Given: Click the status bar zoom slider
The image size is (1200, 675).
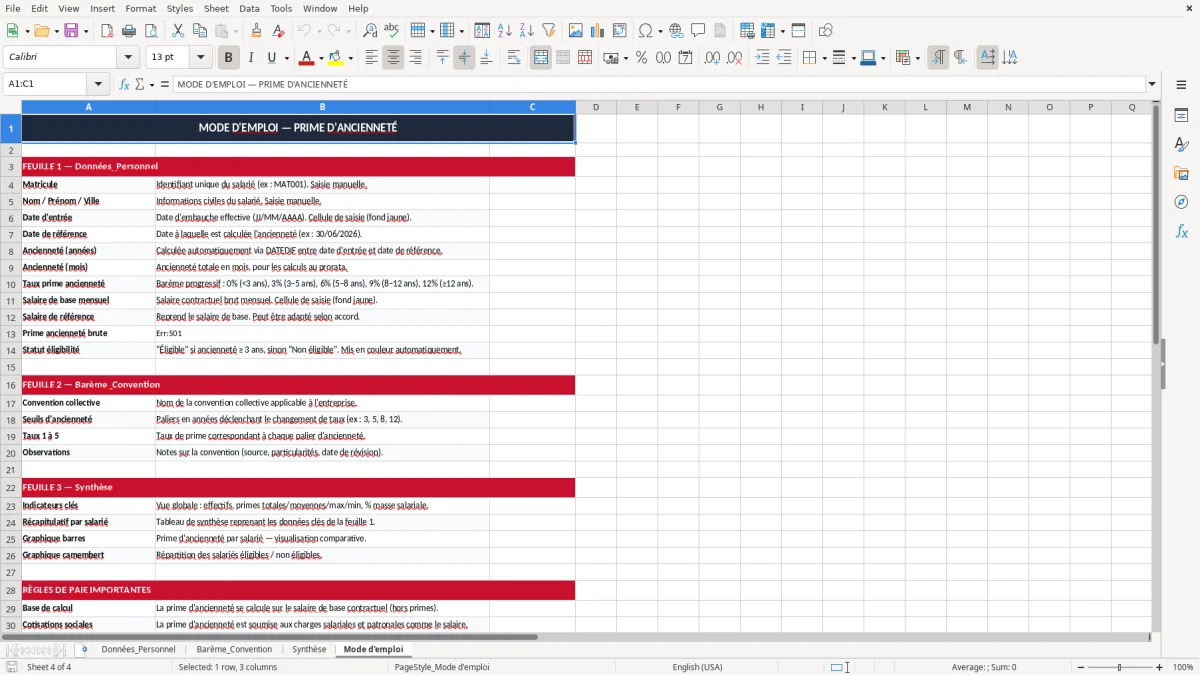Looking at the screenshot, I should pyautogui.click(x=1119, y=667).
